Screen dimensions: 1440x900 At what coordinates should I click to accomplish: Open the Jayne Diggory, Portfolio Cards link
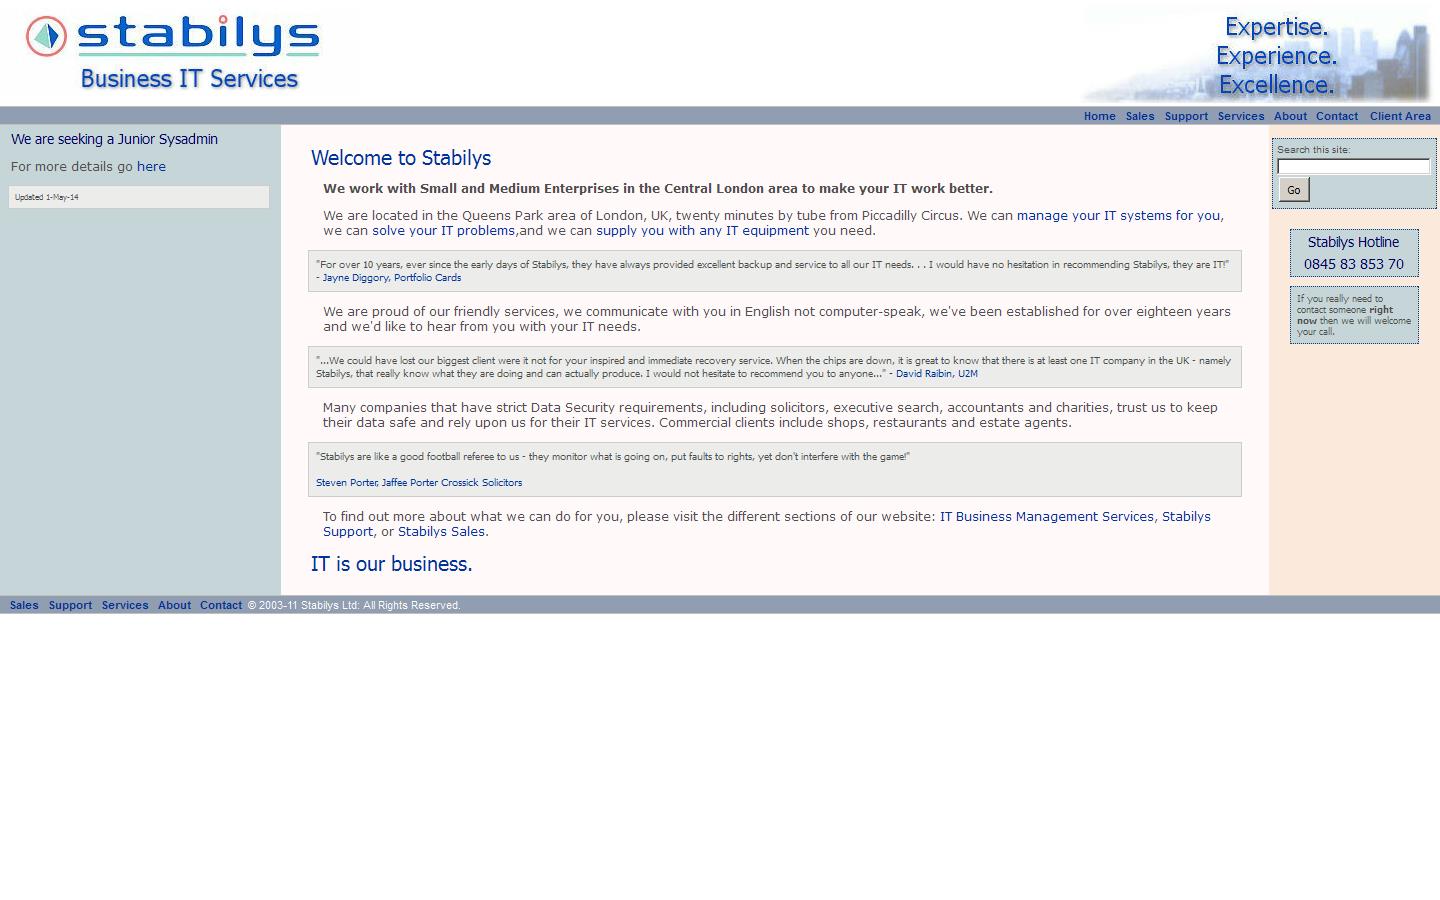[390, 277]
